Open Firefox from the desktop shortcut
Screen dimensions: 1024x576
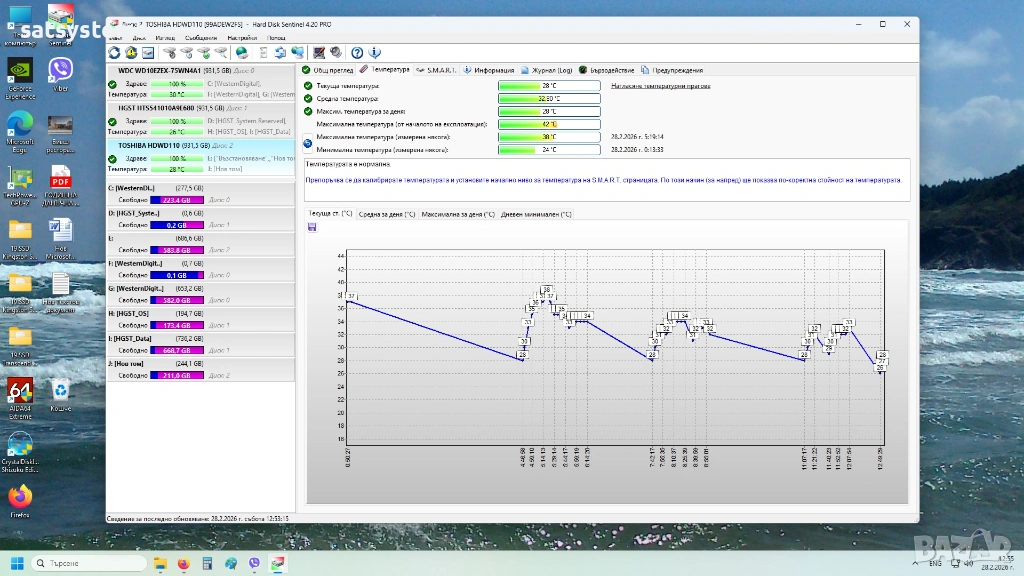click(x=20, y=499)
